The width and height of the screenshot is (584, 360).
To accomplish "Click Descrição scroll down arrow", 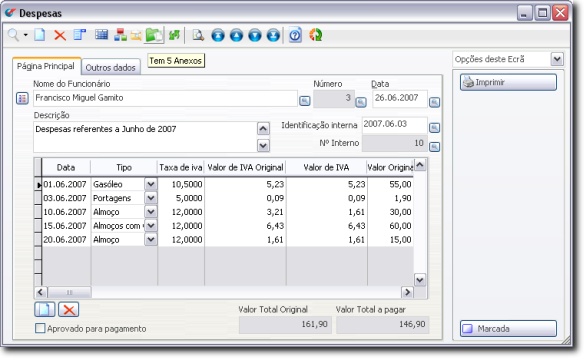I will tap(263, 145).
